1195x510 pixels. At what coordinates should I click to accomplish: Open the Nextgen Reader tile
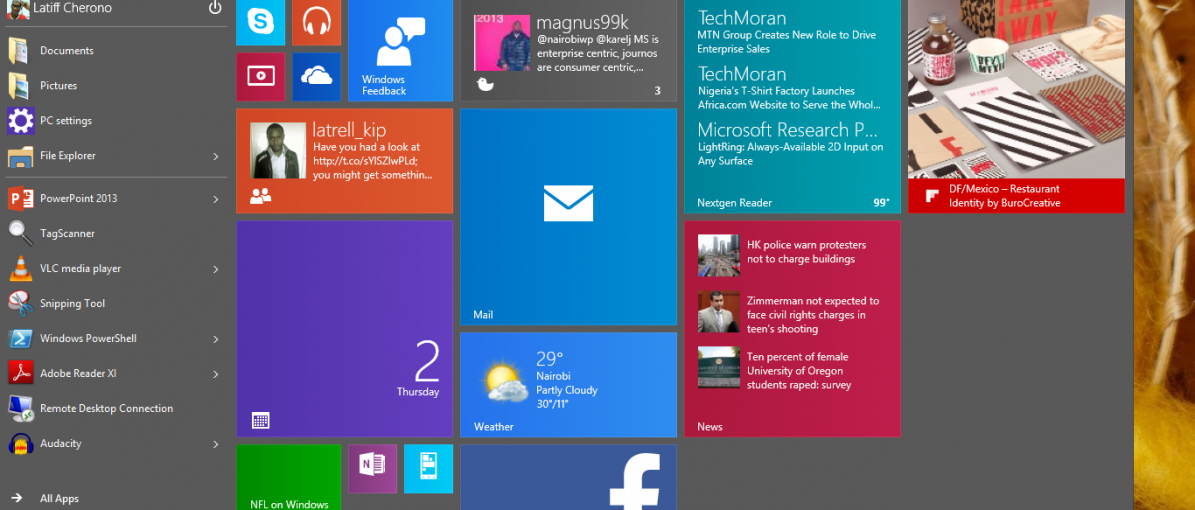coord(792,106)
